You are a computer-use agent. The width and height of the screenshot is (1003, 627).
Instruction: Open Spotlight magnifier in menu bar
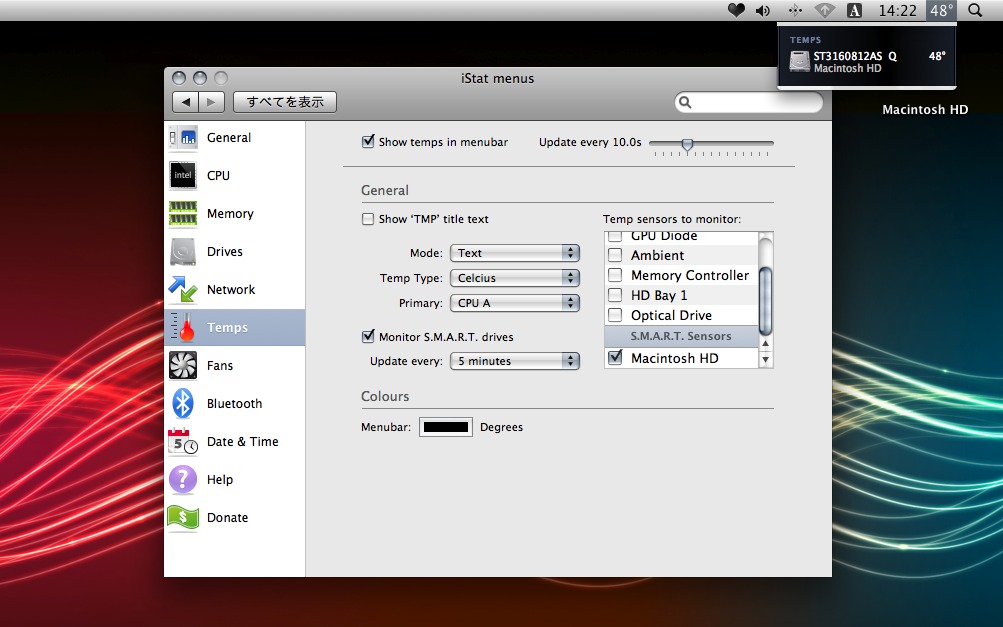[975, 10]
